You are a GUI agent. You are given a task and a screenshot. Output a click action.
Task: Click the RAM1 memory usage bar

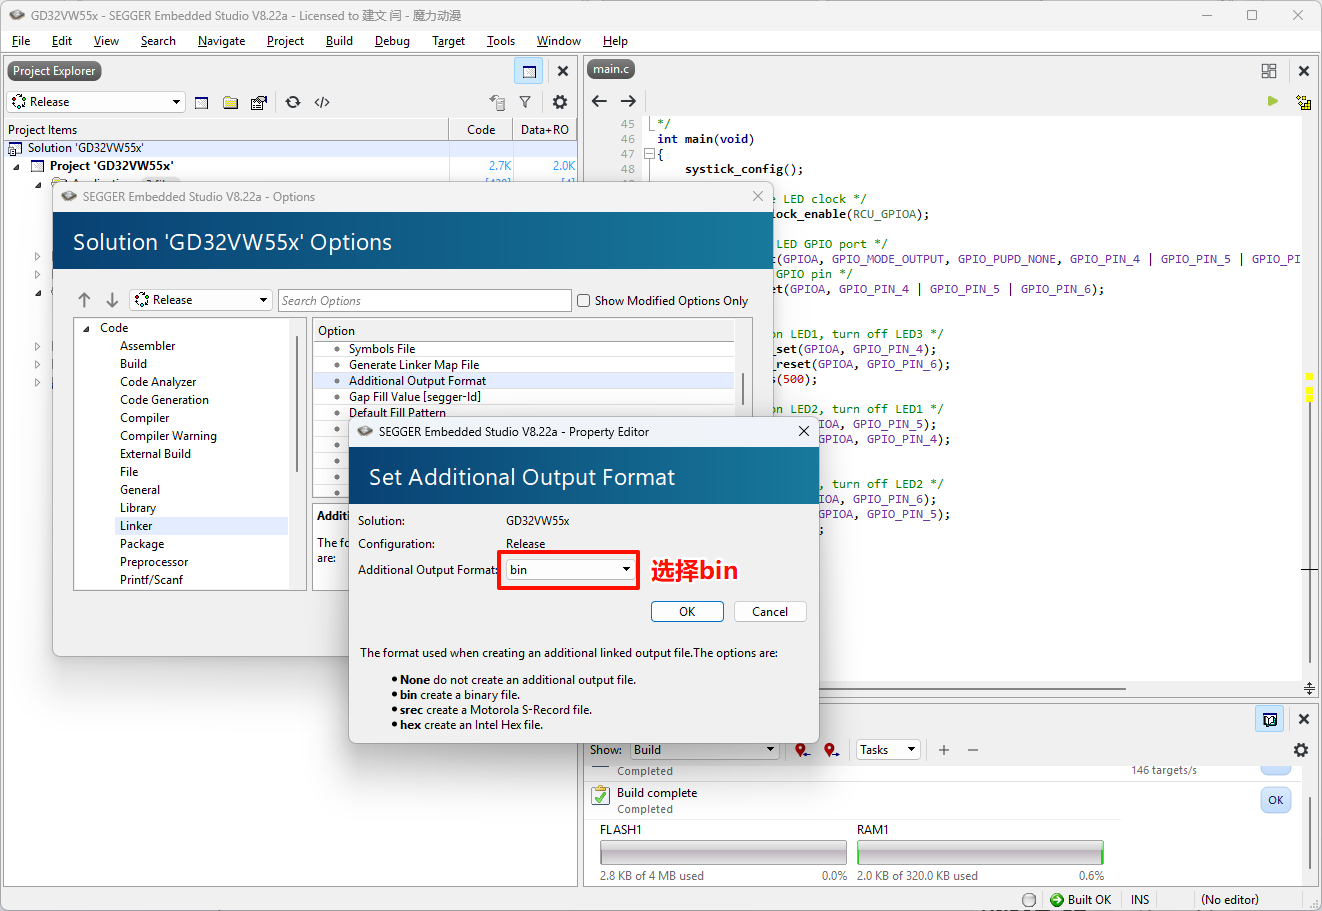979,852
